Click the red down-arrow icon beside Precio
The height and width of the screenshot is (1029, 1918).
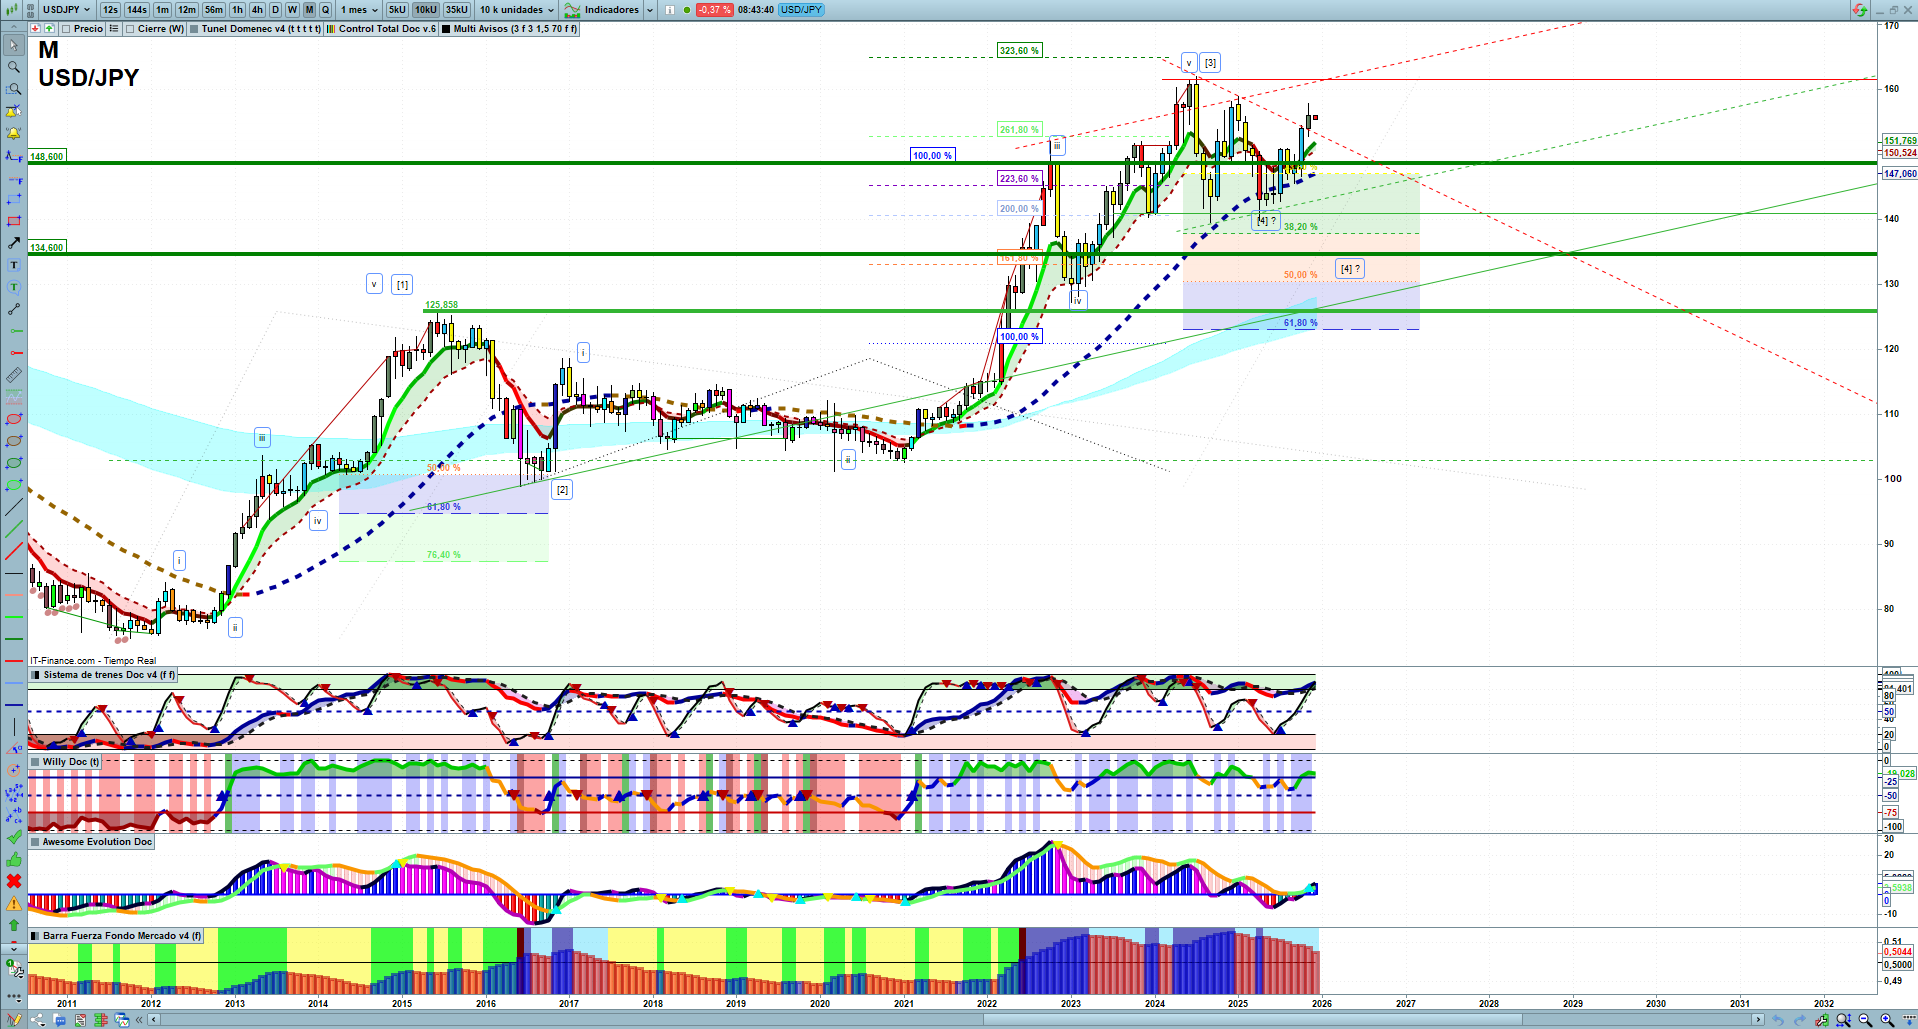[35, 29]
